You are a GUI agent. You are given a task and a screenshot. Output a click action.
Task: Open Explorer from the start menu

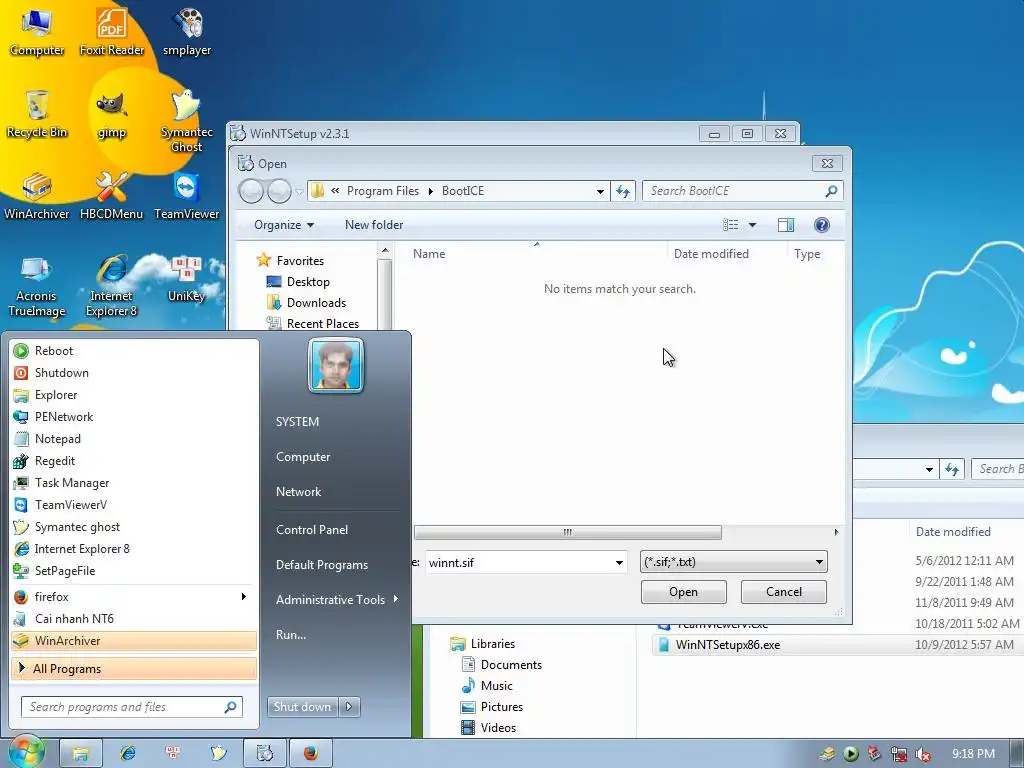coord(134,395)
